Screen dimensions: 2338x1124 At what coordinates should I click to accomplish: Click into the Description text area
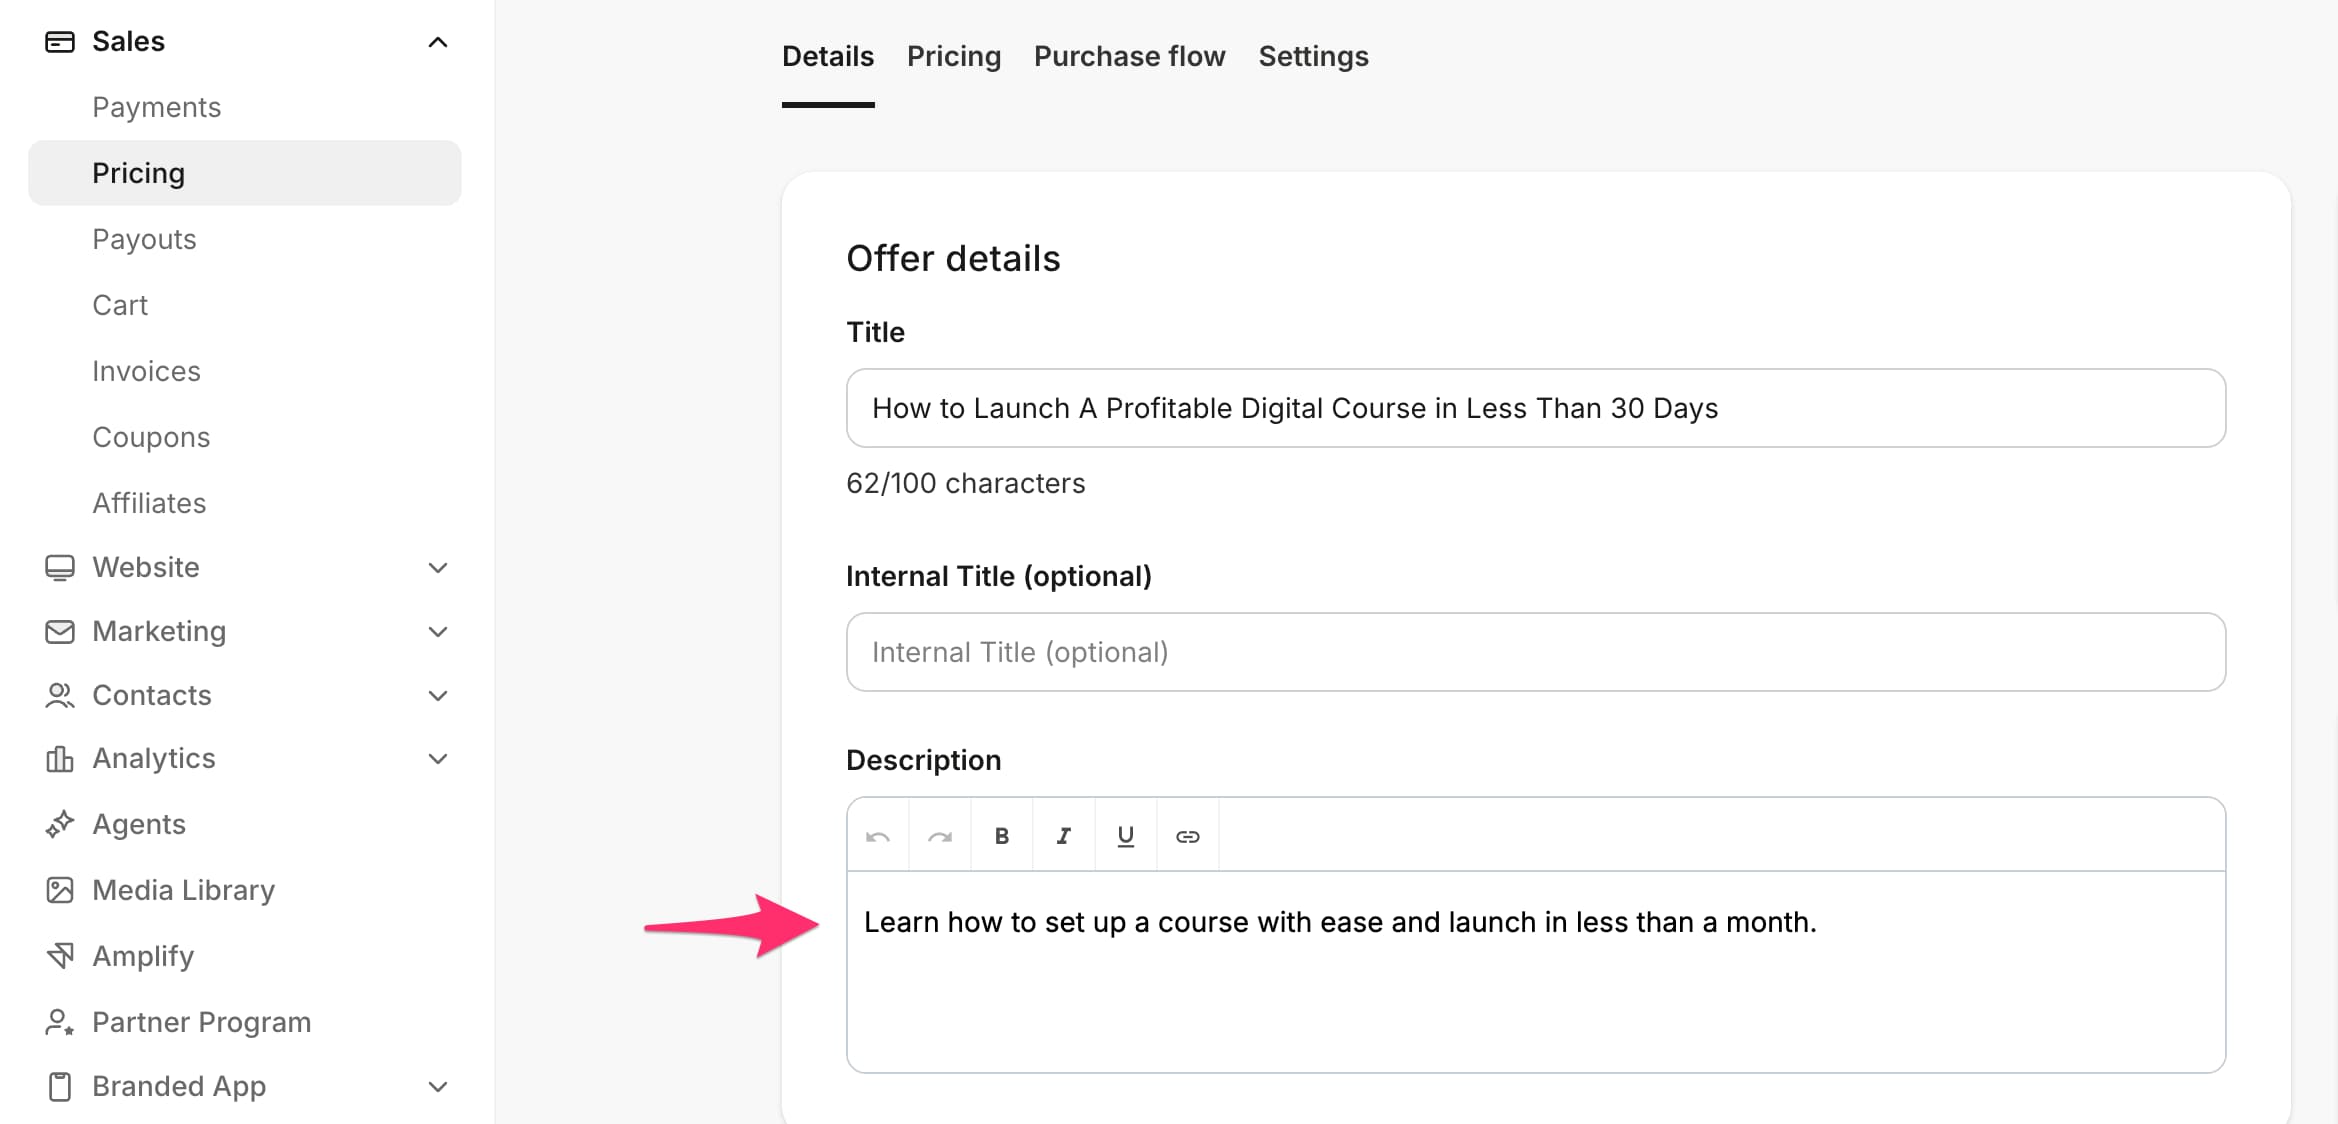tap(1536, 972)
